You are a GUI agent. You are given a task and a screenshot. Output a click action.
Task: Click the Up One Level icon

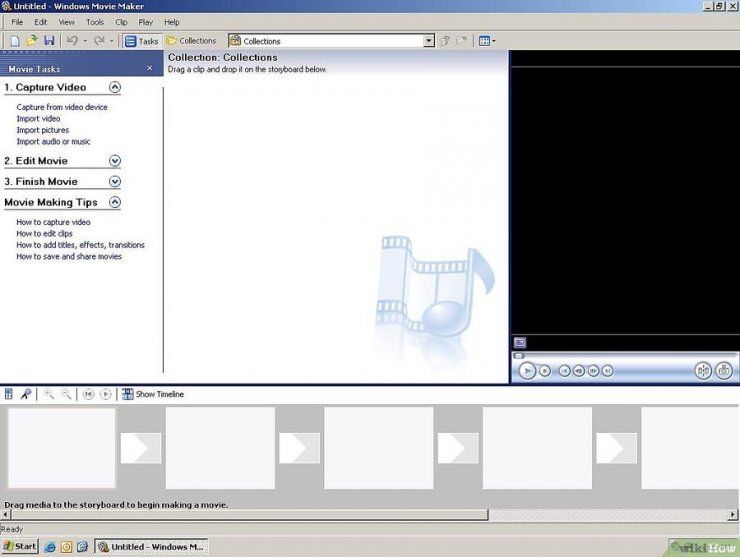tap(445, 41)
